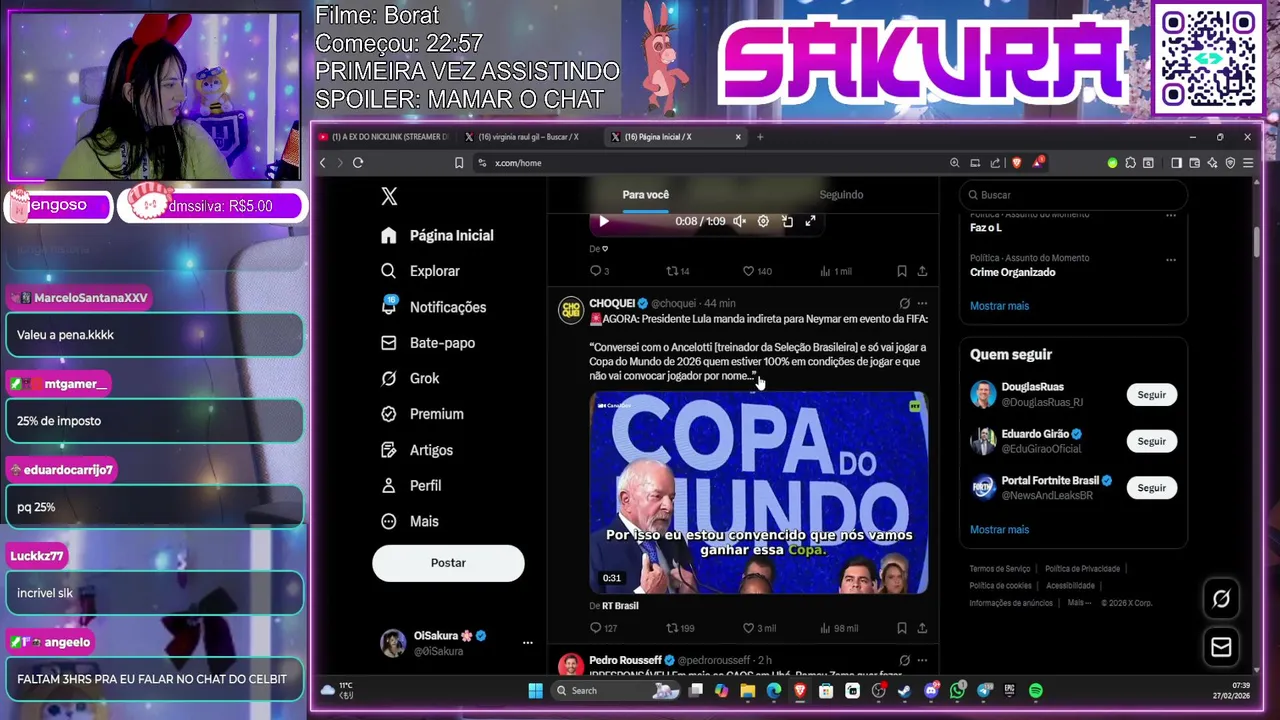Repost the CHOQUEI post with 199 reposts
1280x720 pixels.
pyautogui.click(x=680, y=628)
